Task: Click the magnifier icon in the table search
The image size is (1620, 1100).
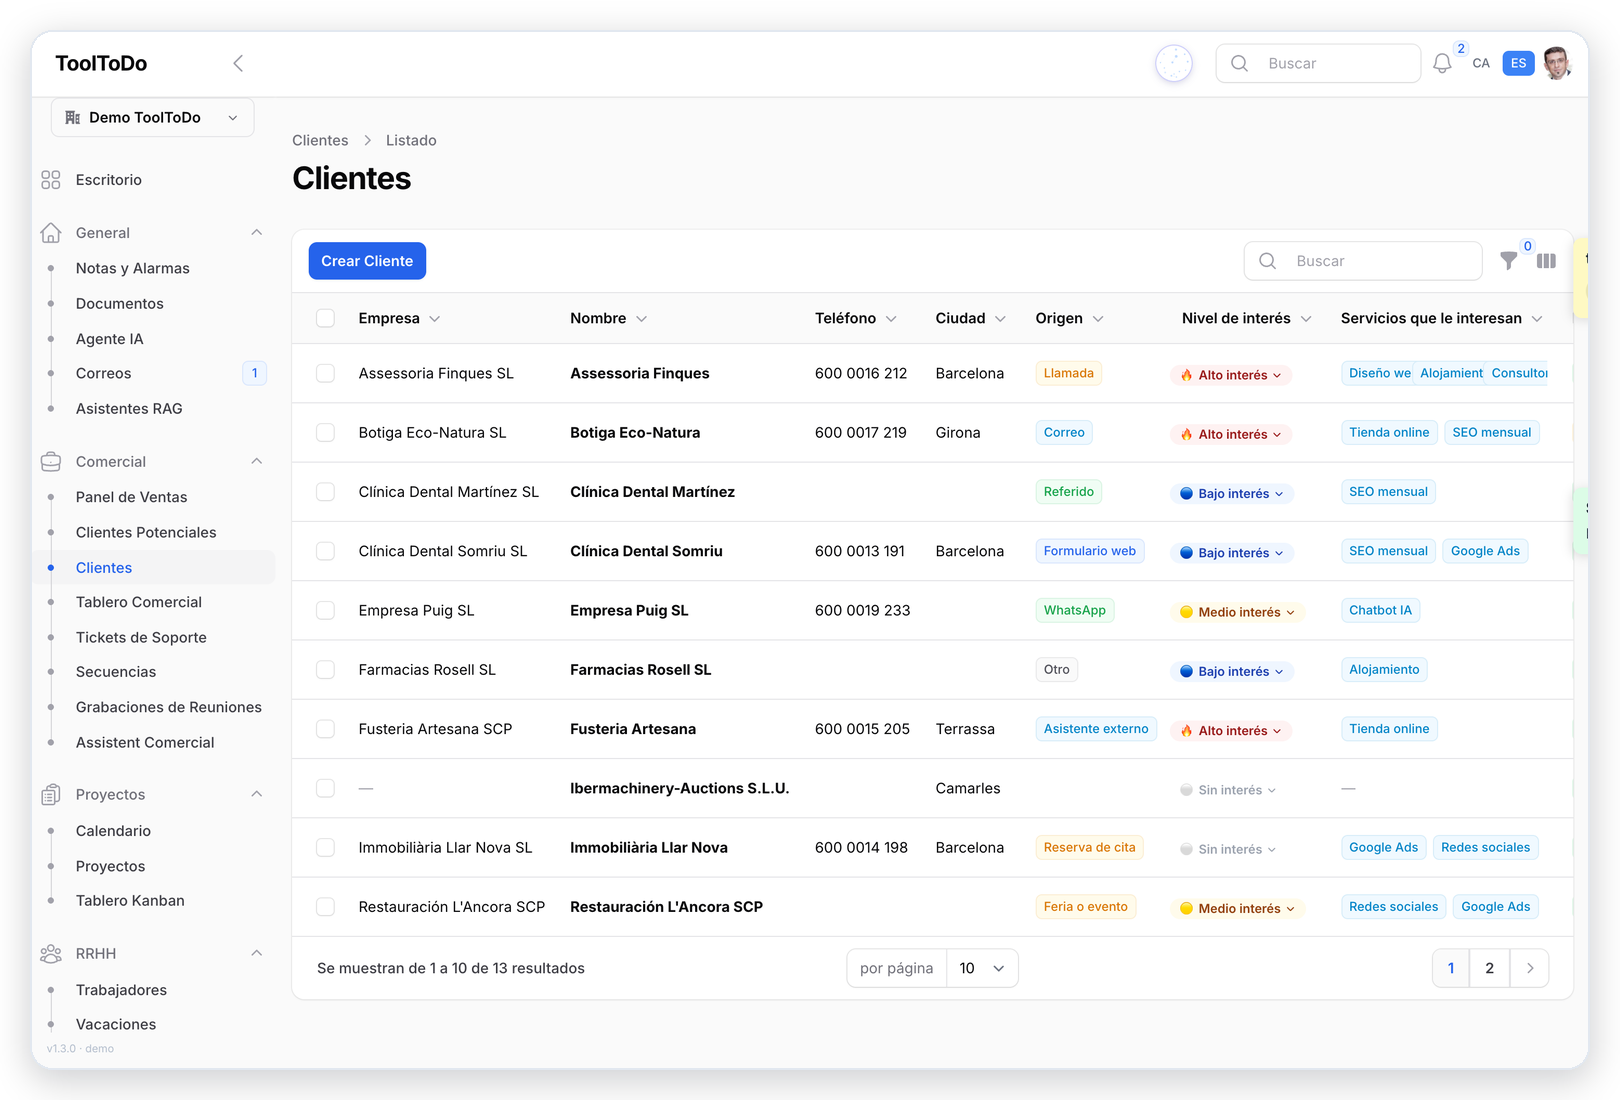Action: (1267, 261)
